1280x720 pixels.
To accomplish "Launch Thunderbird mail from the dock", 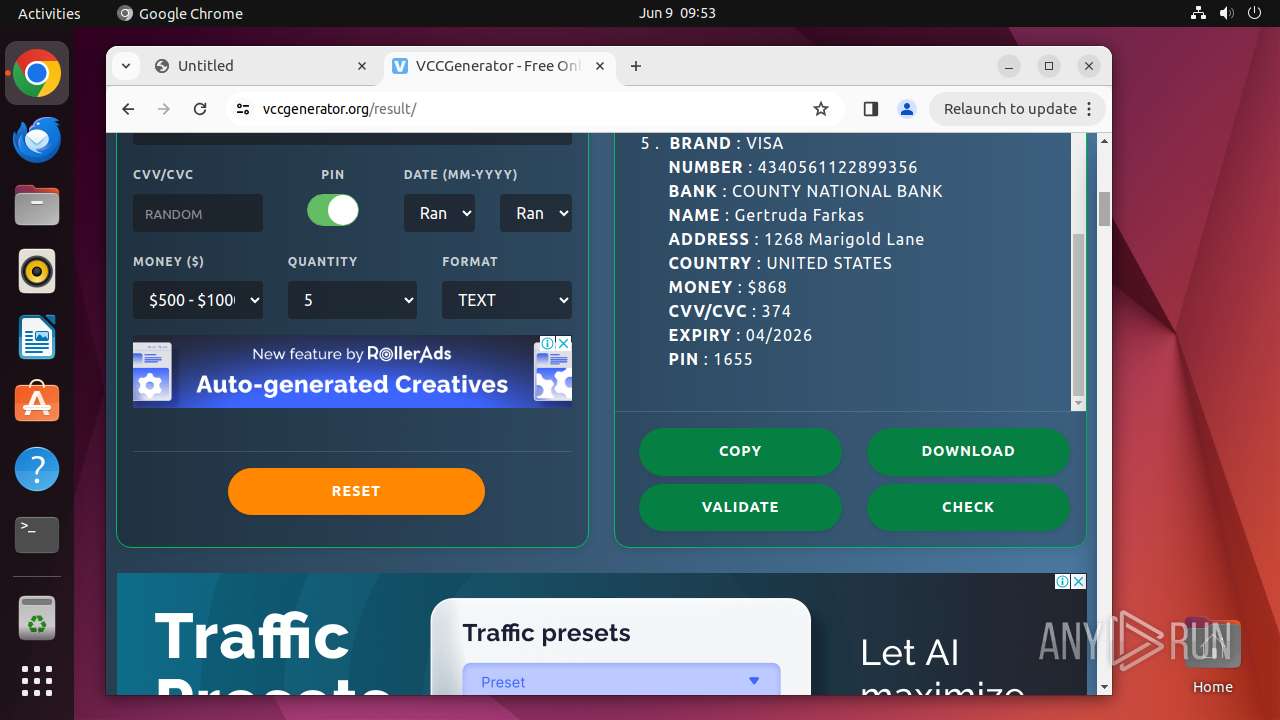I will coord(37,140).
